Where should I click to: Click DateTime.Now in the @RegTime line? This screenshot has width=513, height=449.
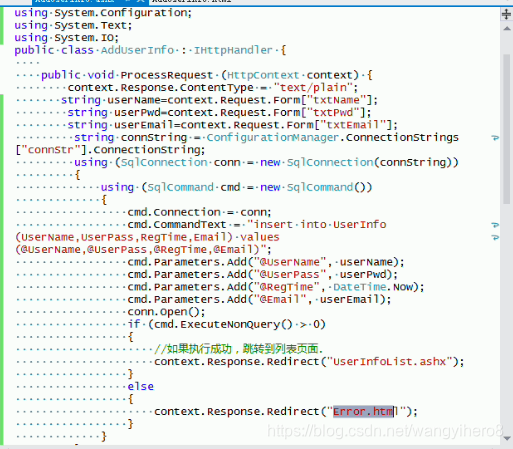(x=373, y=287)
